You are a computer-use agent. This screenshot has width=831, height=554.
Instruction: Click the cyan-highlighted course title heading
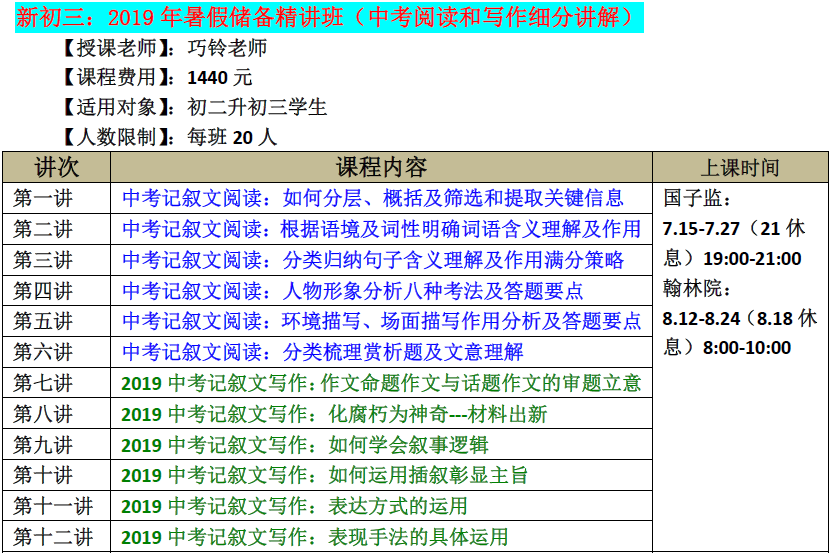pos(327,17)
